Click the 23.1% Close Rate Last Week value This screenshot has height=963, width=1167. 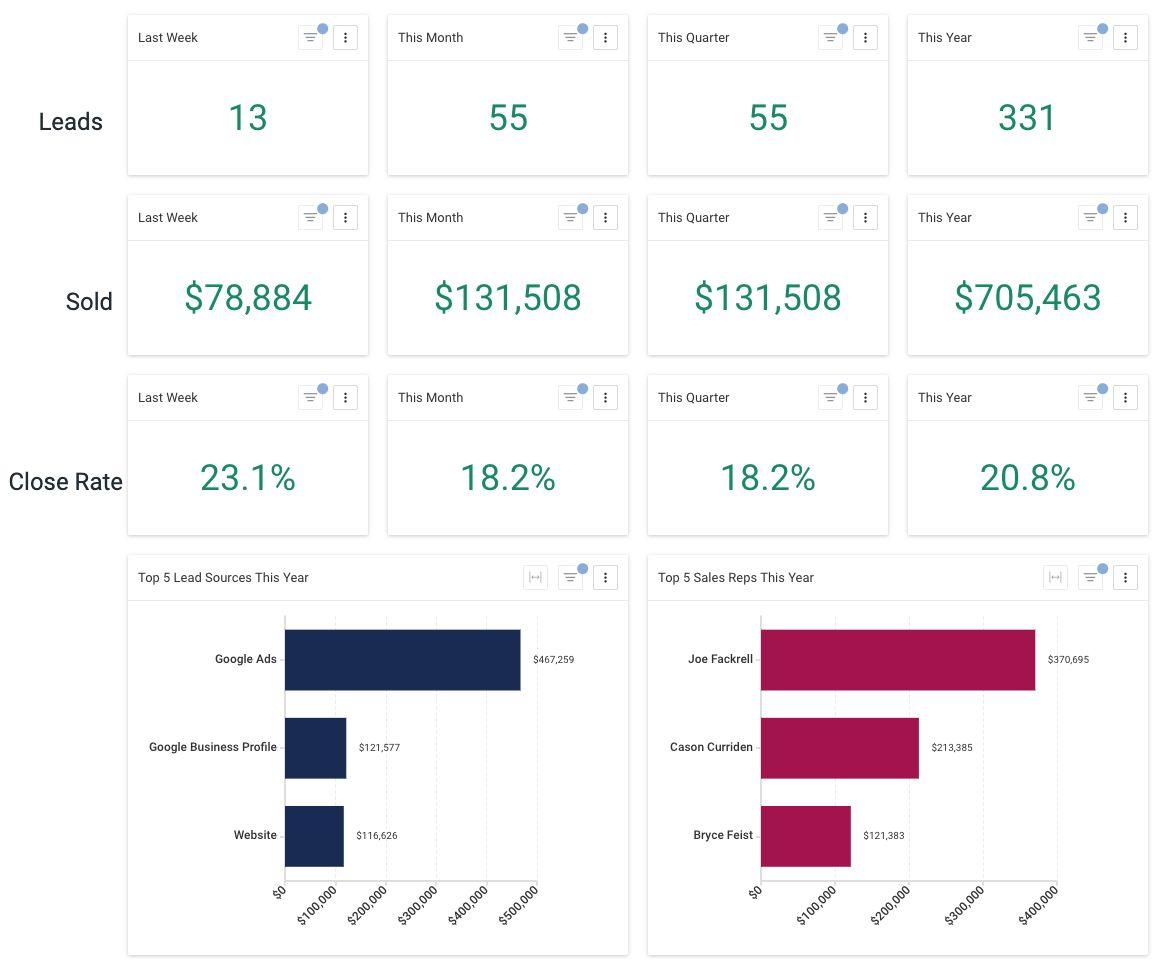pos(248,478)
